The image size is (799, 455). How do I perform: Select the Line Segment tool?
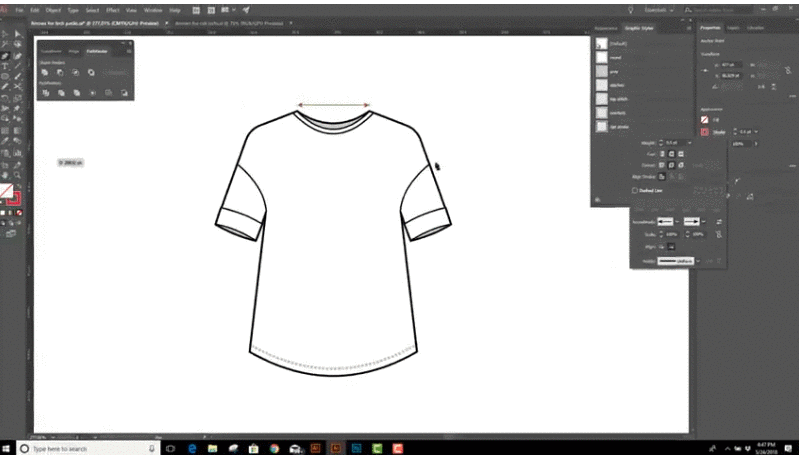[x=18, y=66]
